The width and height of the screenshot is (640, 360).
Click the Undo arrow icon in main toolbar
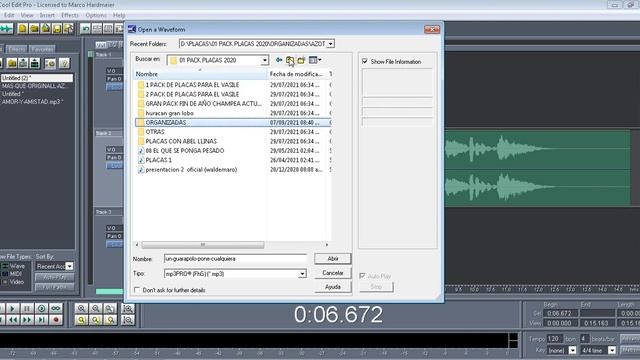pyautogui.click(x=85, y=28)
